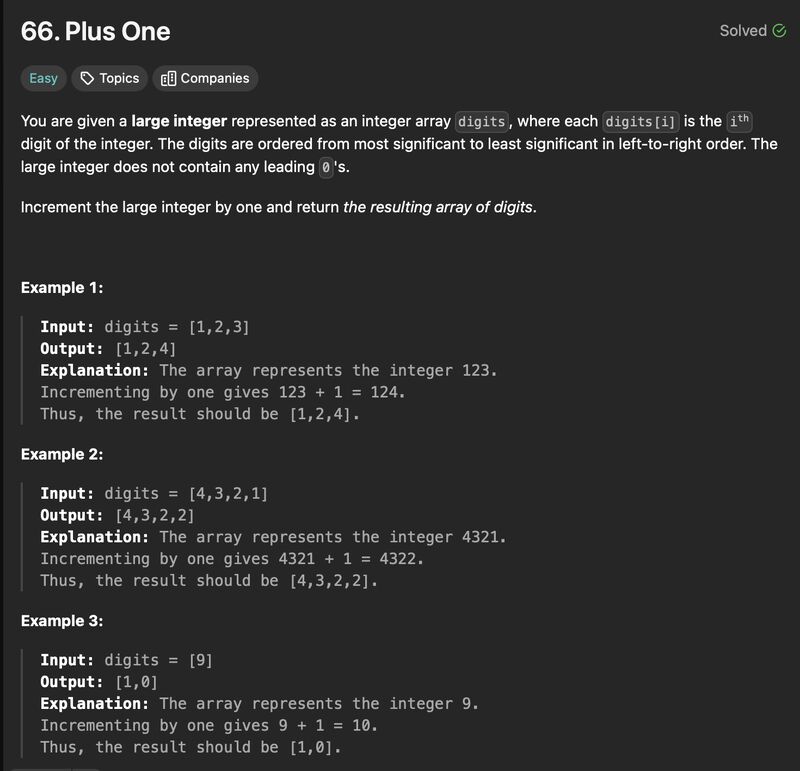Click the "66. Plus One" problem title
Screen dimensions: 800x771
[95, 31]
